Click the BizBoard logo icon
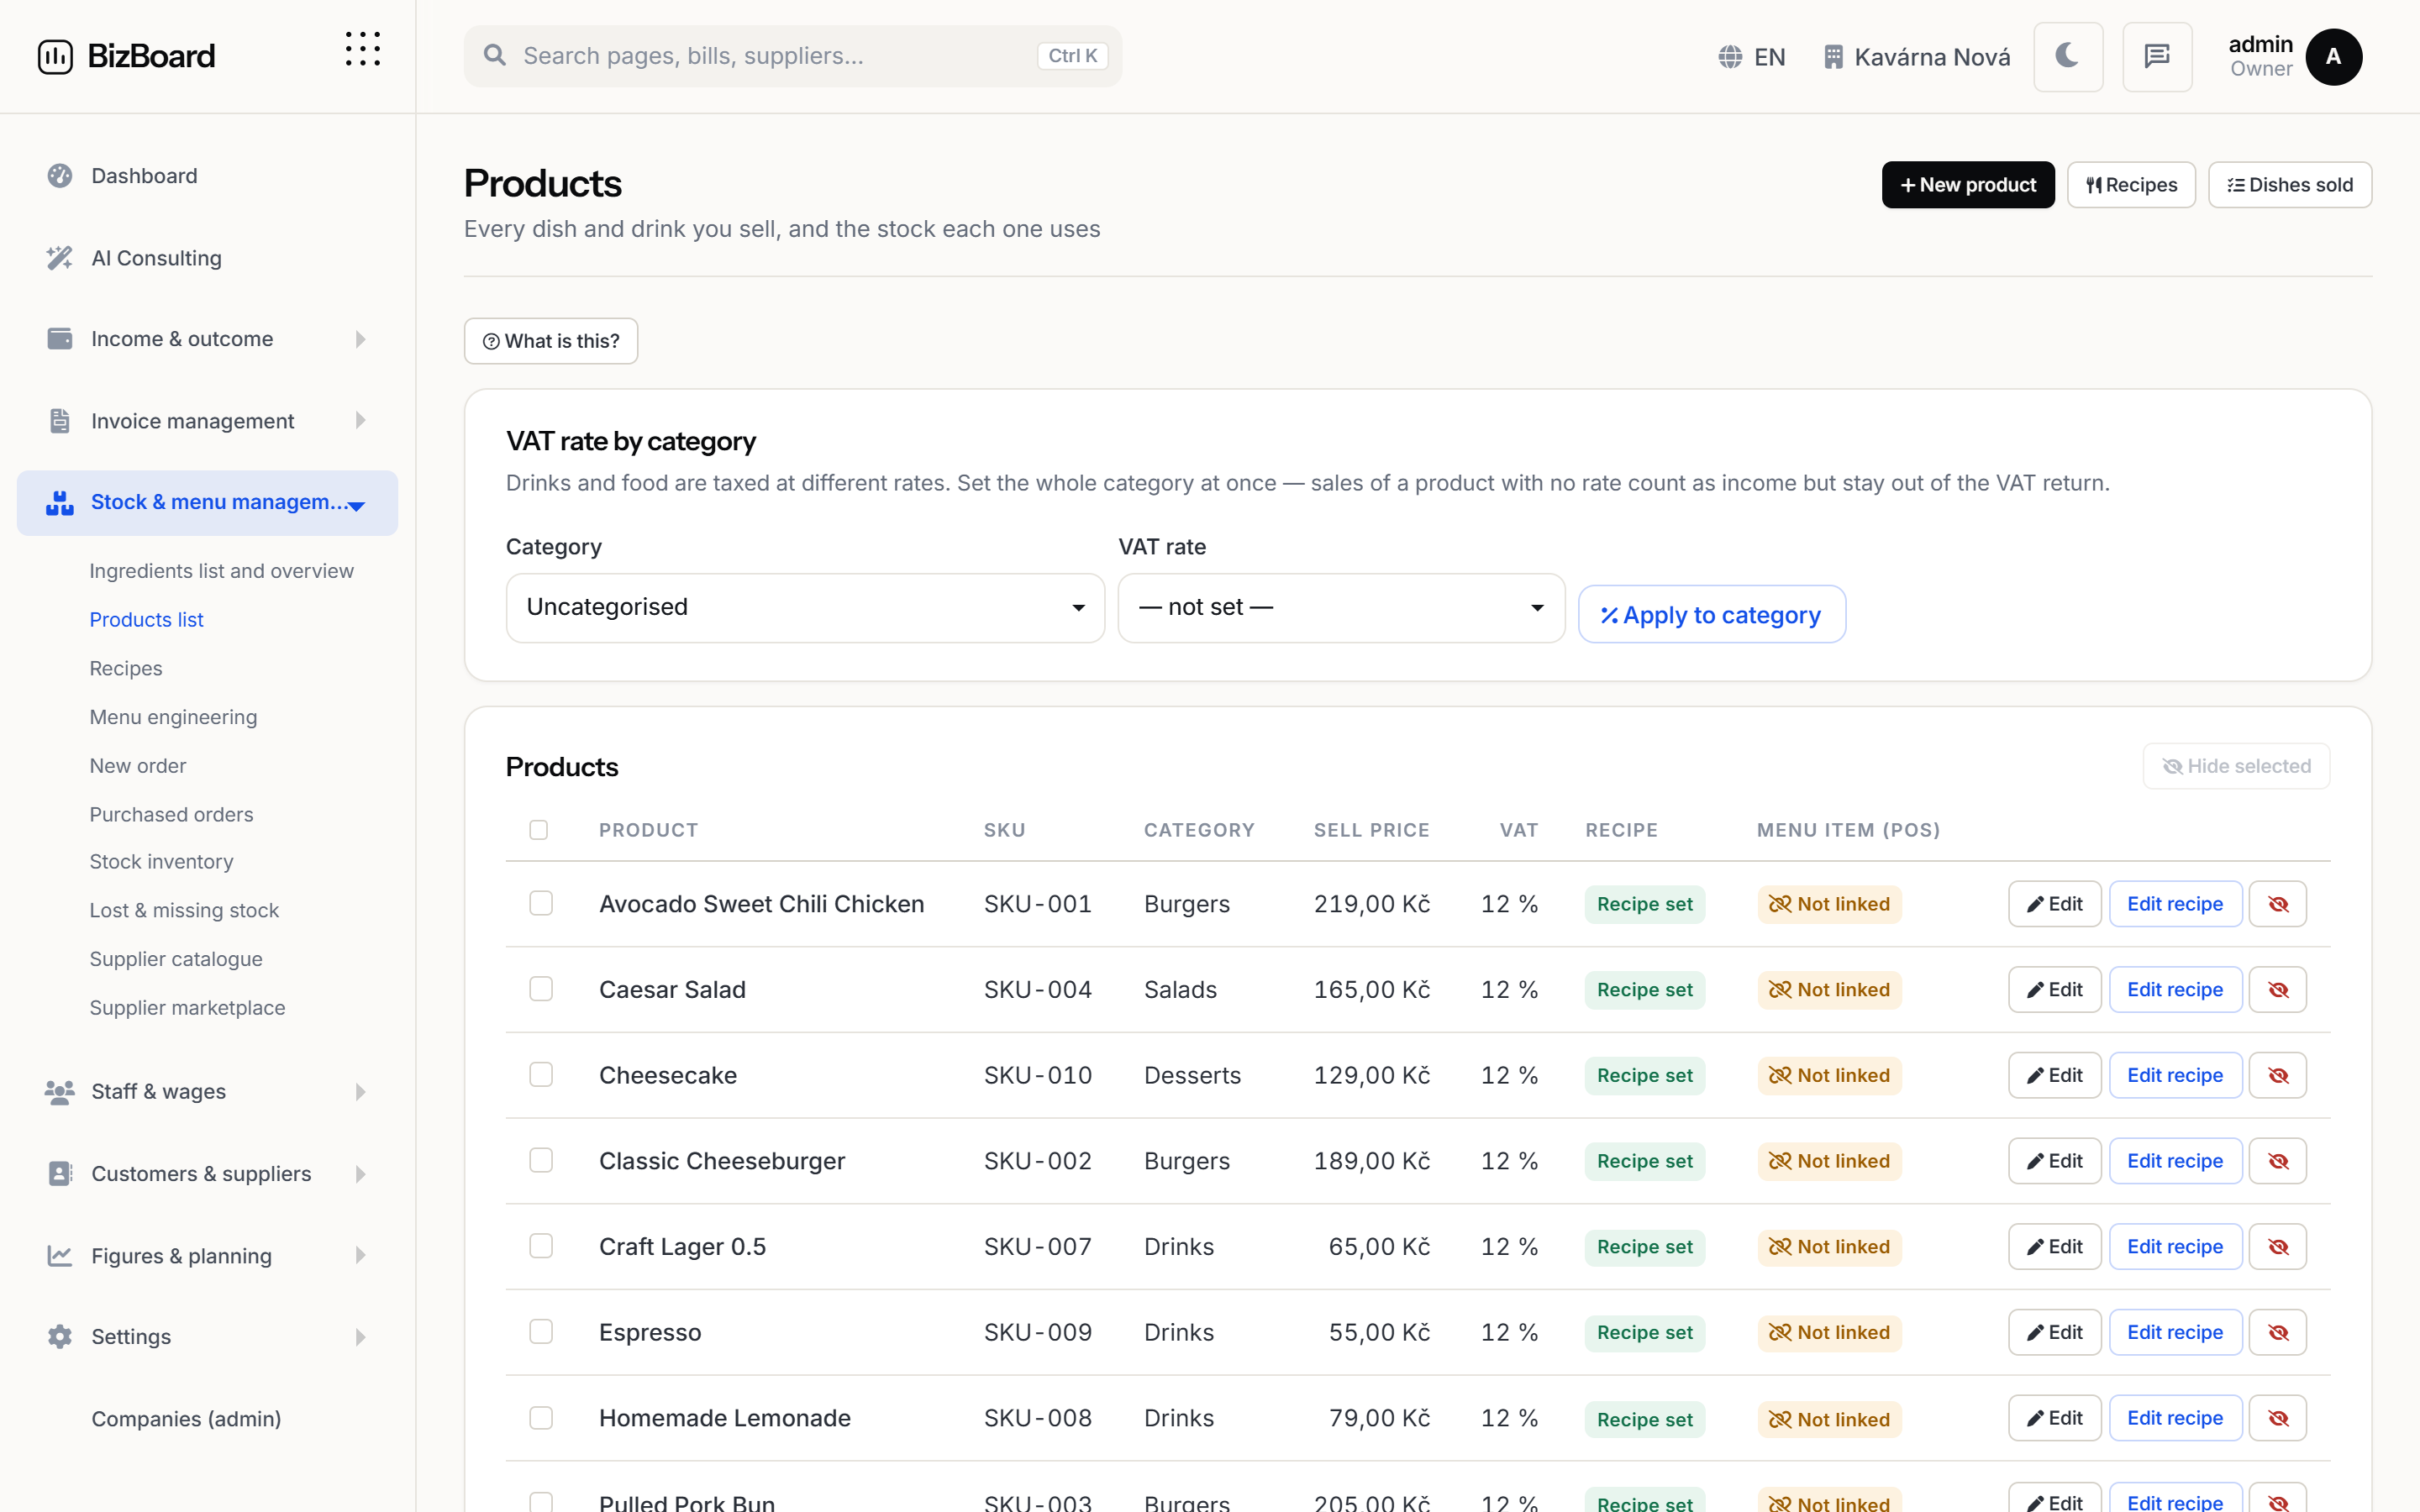 pyautogui.click(x=55, y=56)
